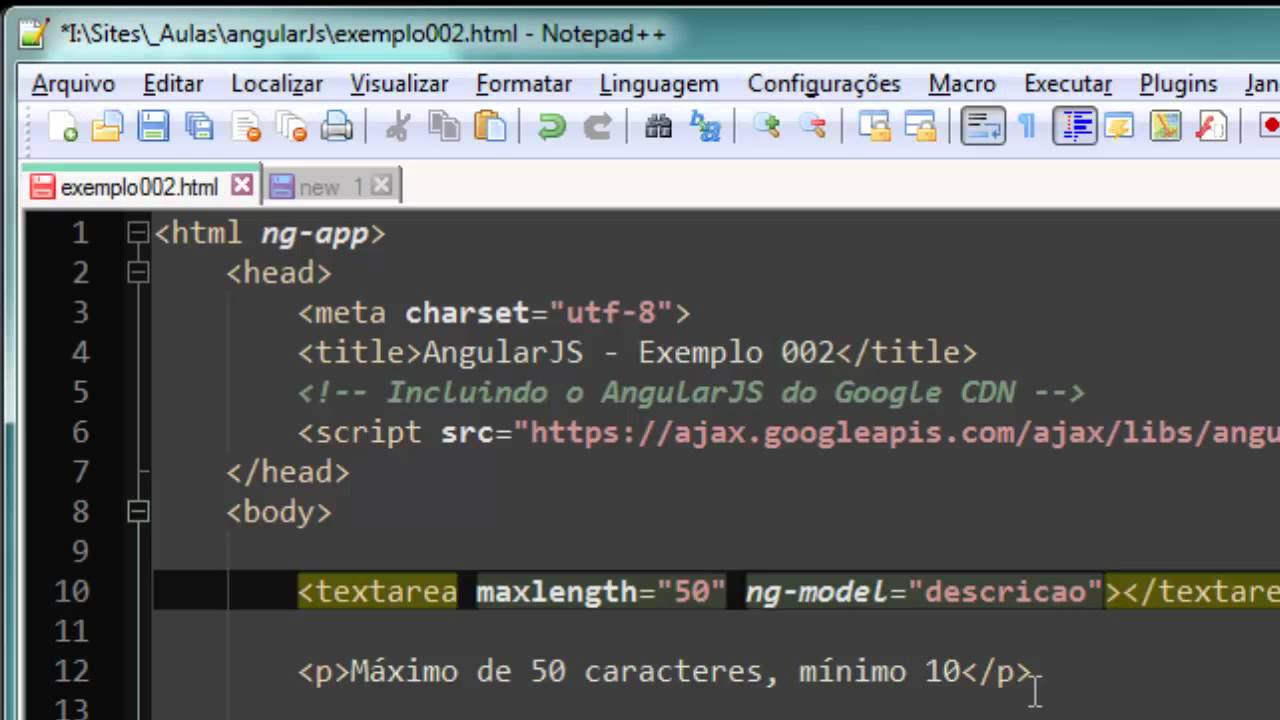Toggle the Show indent guide button
This screenshot has height=720, width=1280.
[1075, 127]
